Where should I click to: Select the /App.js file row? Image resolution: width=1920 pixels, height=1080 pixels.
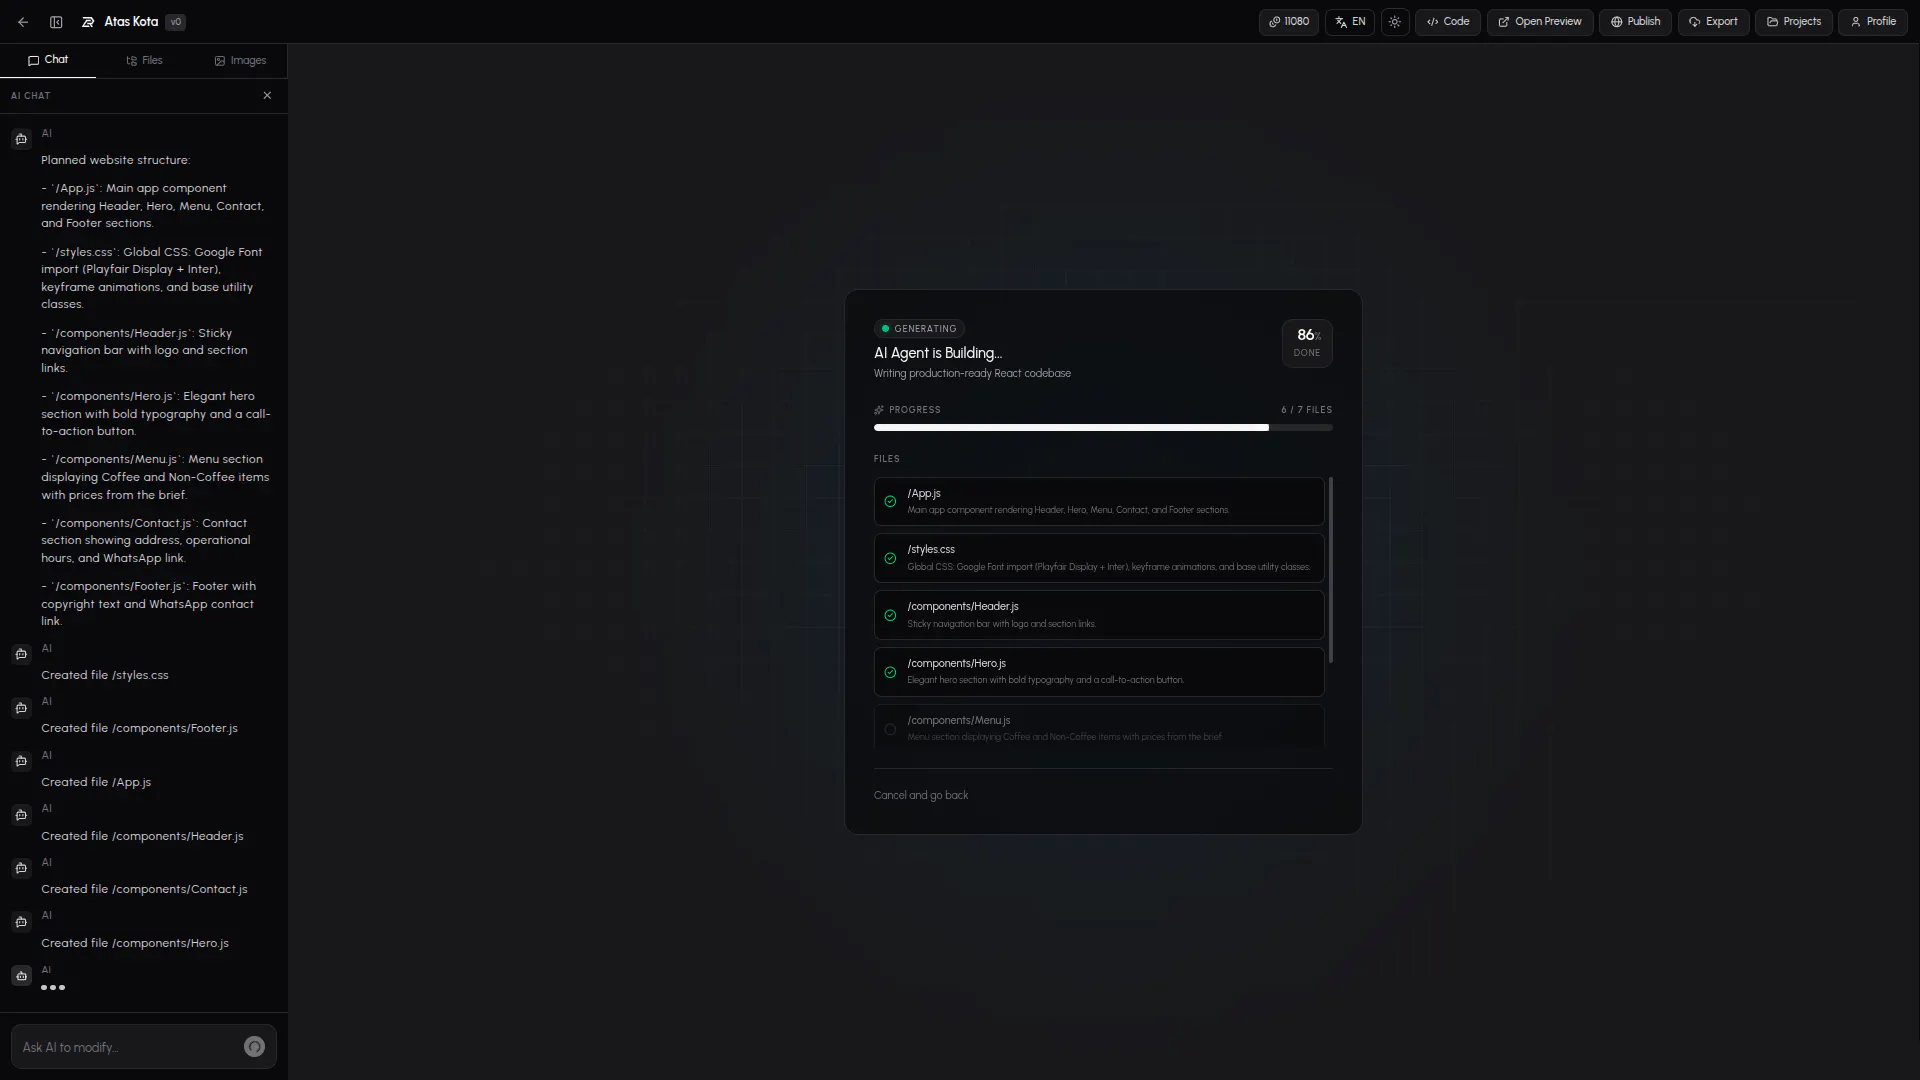[1099, 502]
